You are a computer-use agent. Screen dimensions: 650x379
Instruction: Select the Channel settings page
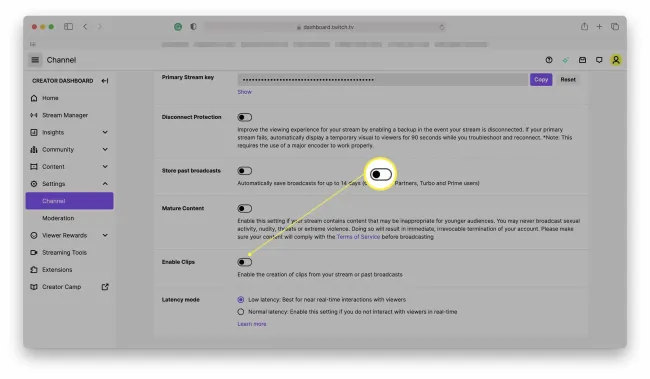click(69, 201)
